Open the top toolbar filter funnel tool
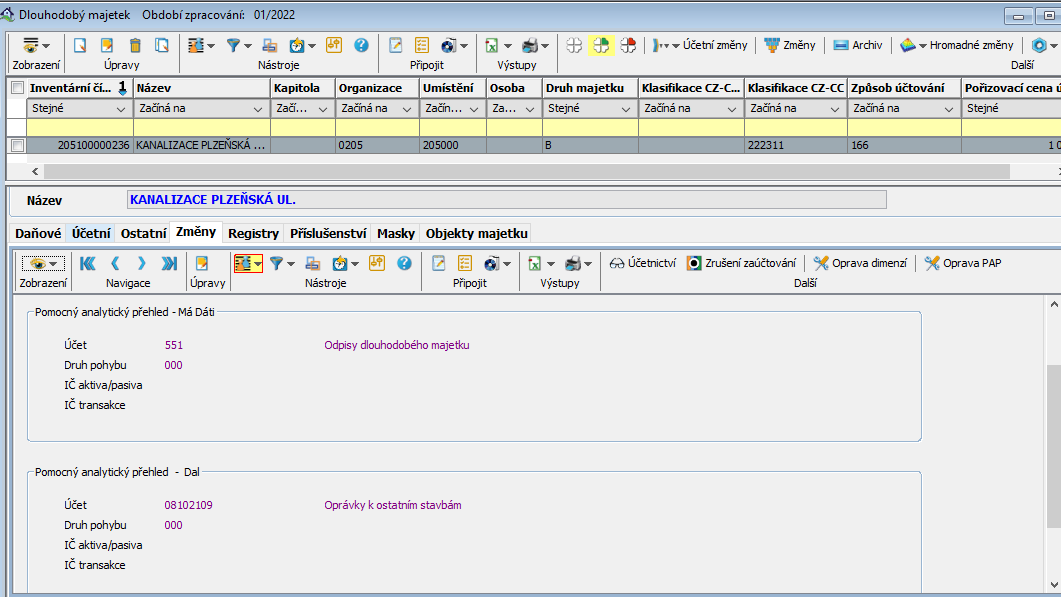 click(x=233, y=45)
